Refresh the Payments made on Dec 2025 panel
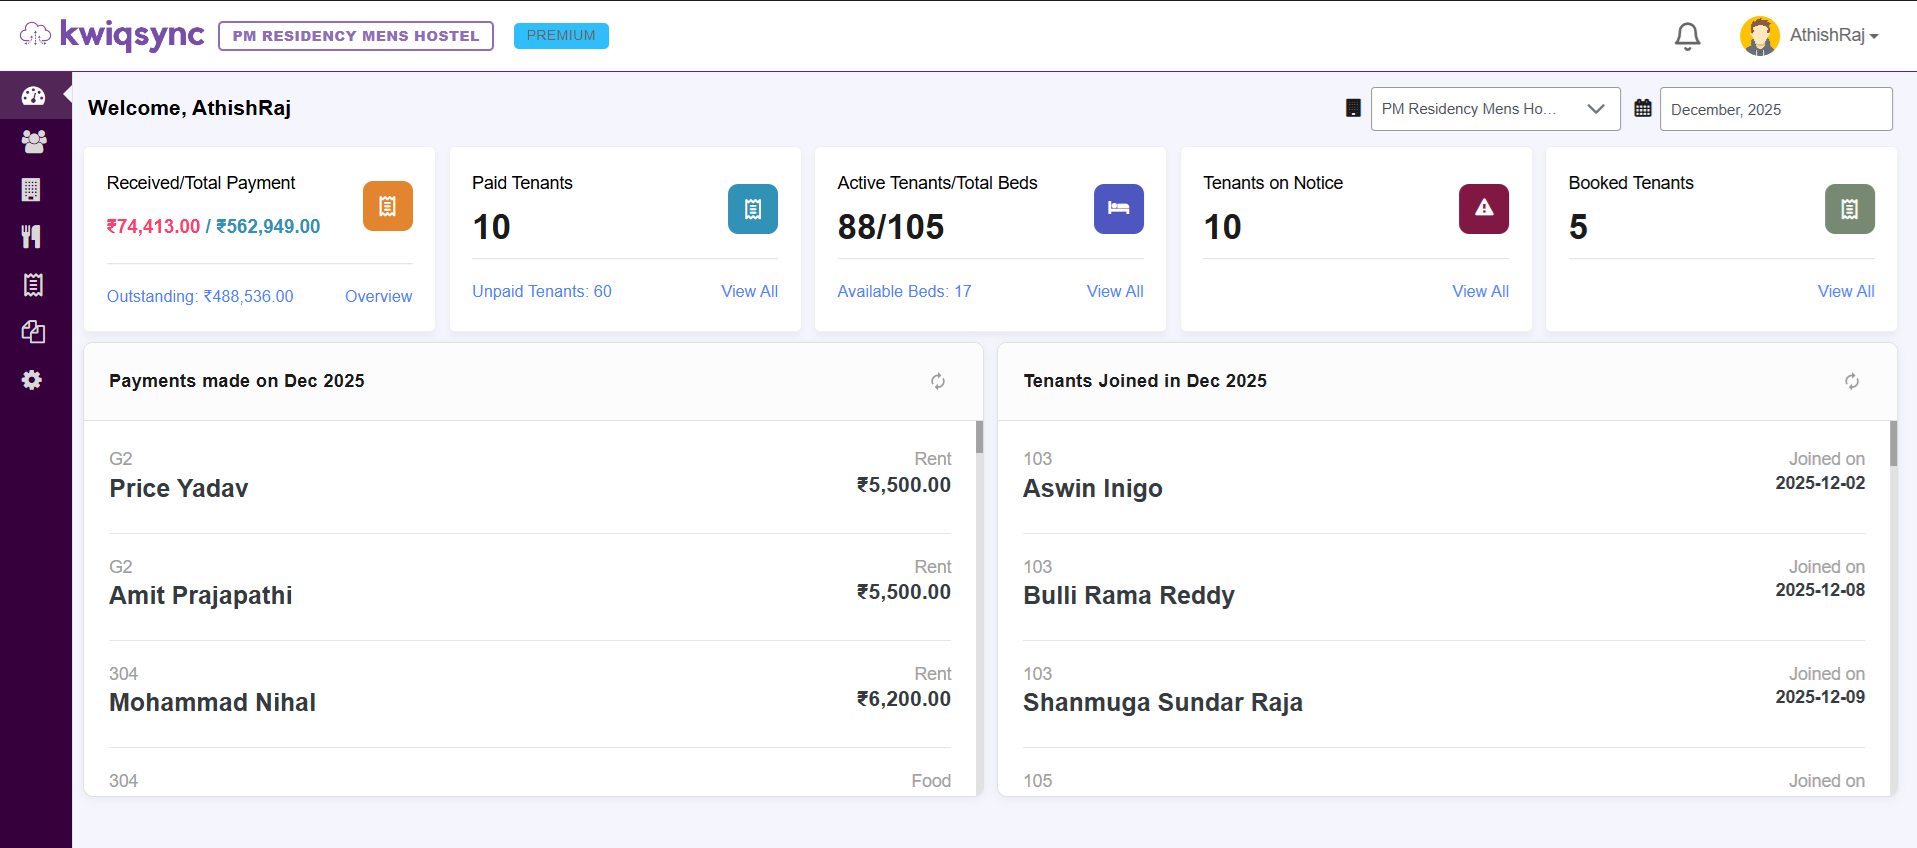 point(937,381)
